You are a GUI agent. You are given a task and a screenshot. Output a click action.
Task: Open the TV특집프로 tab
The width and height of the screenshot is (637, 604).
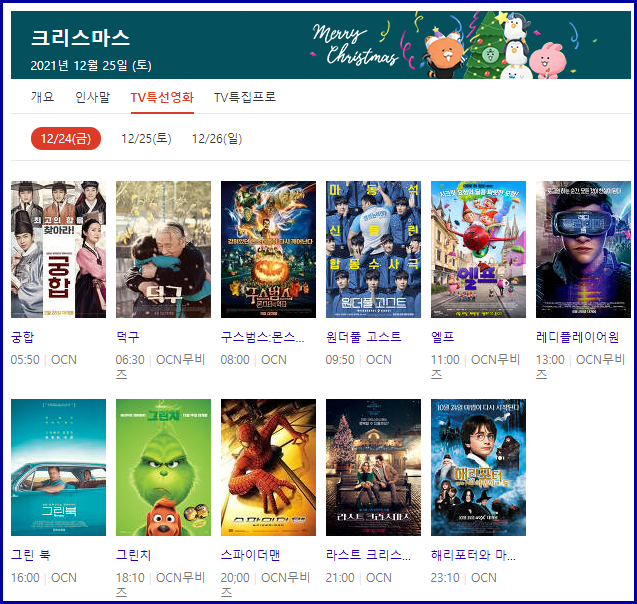point(245,97)
